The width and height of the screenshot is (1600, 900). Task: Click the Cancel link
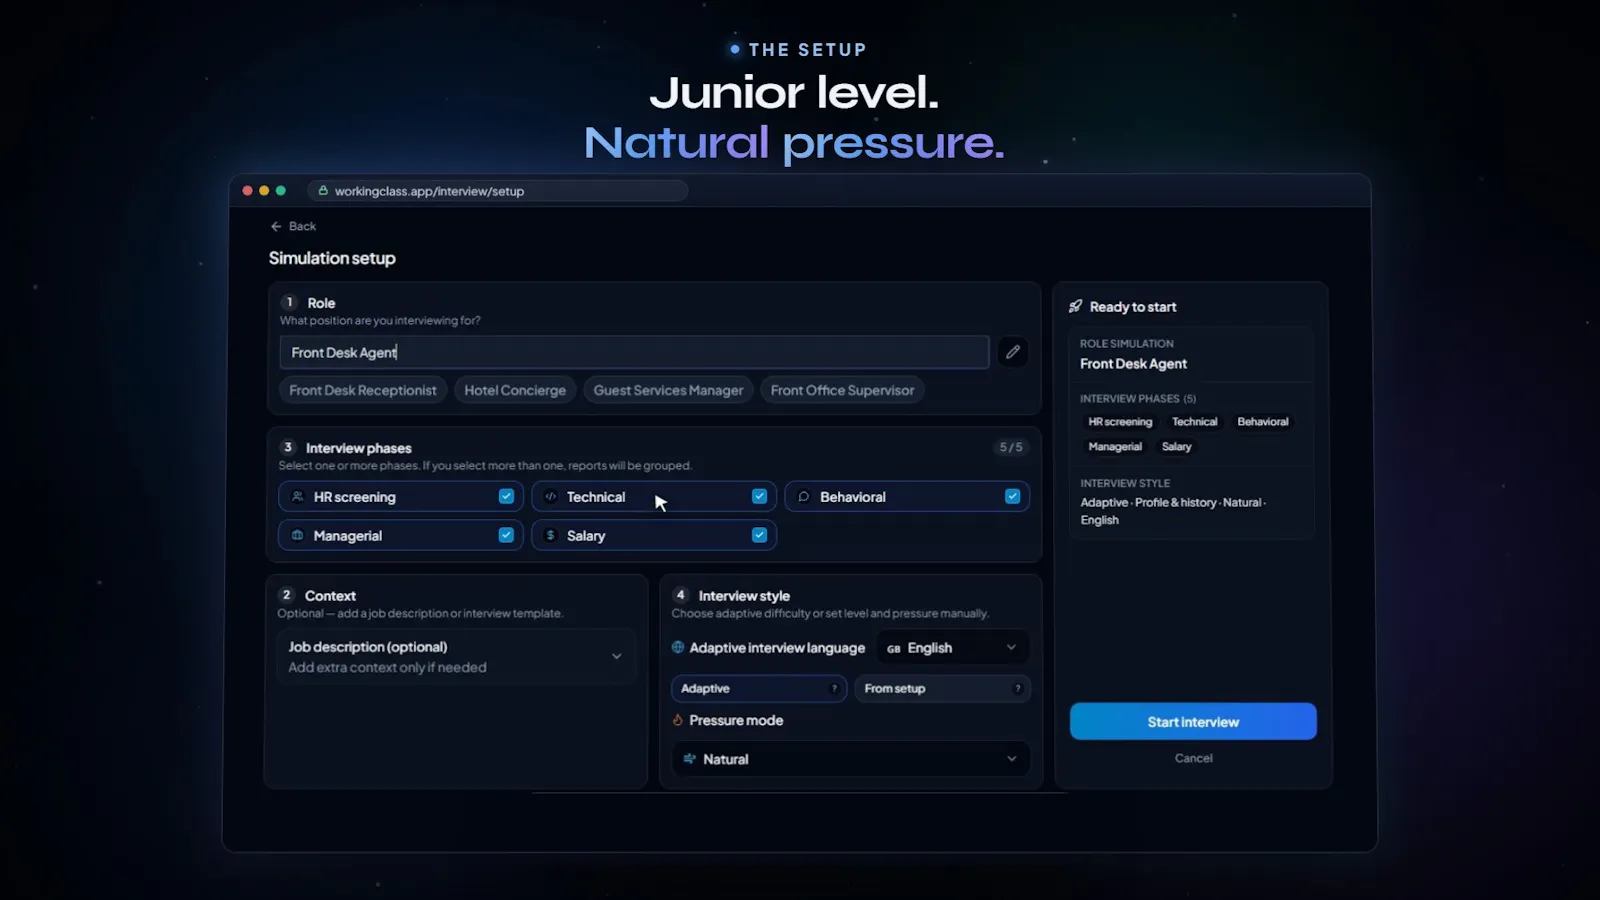tap(1193, 758)
